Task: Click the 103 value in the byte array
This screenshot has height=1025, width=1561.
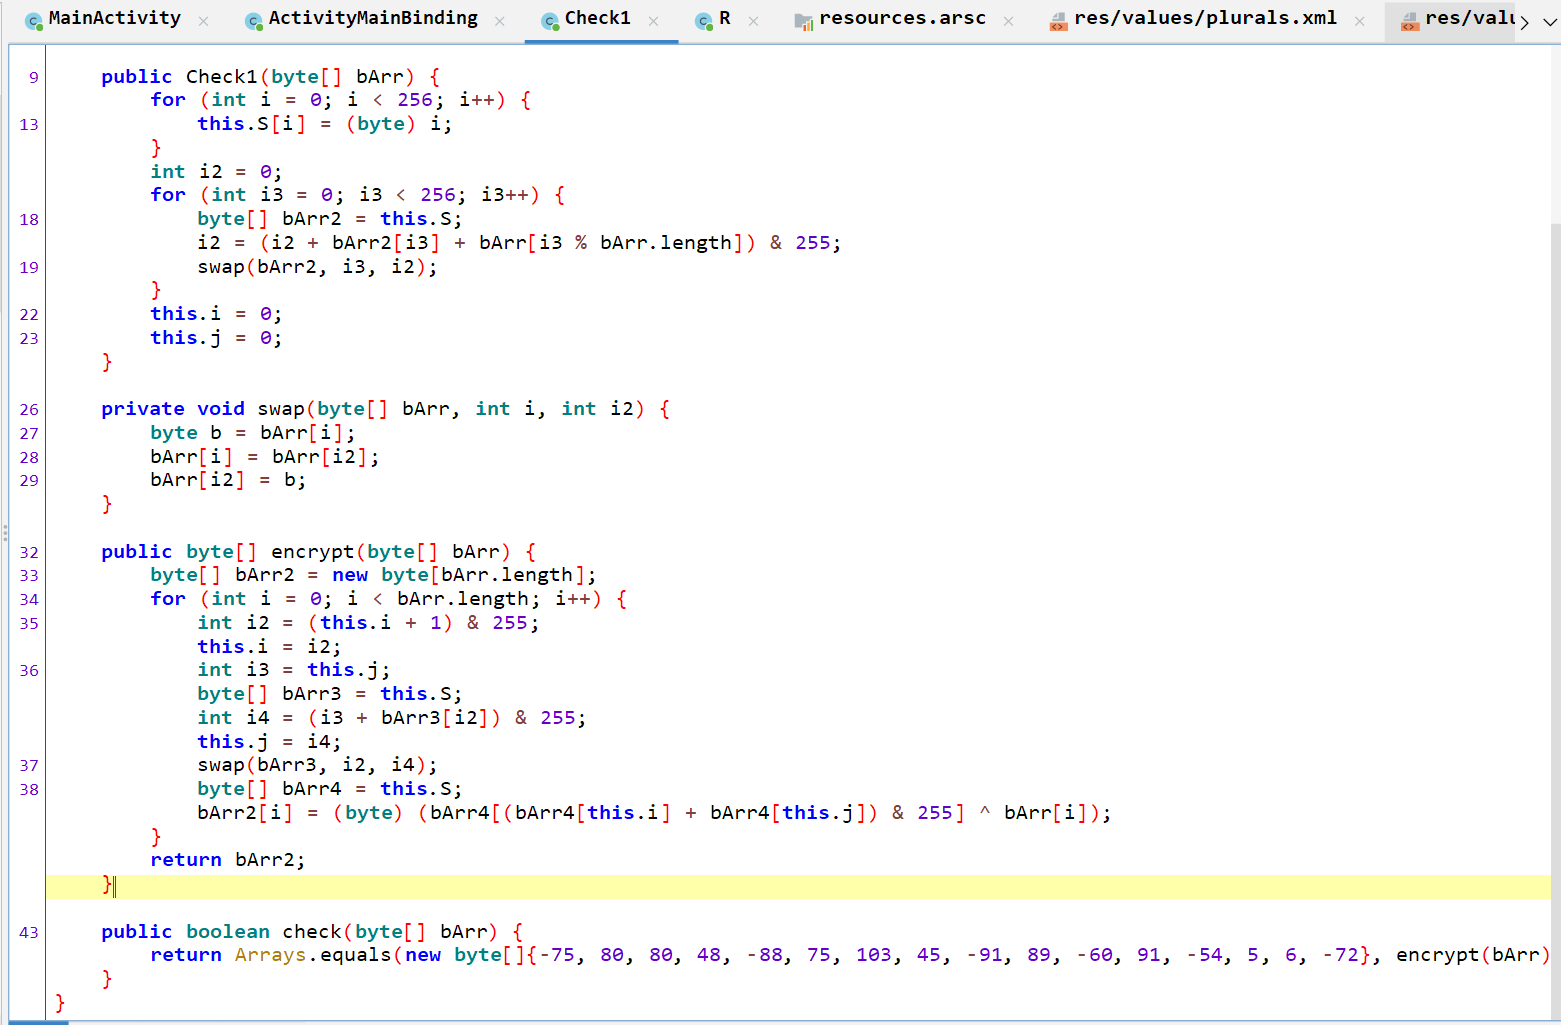Action: (x=873, y=954)
